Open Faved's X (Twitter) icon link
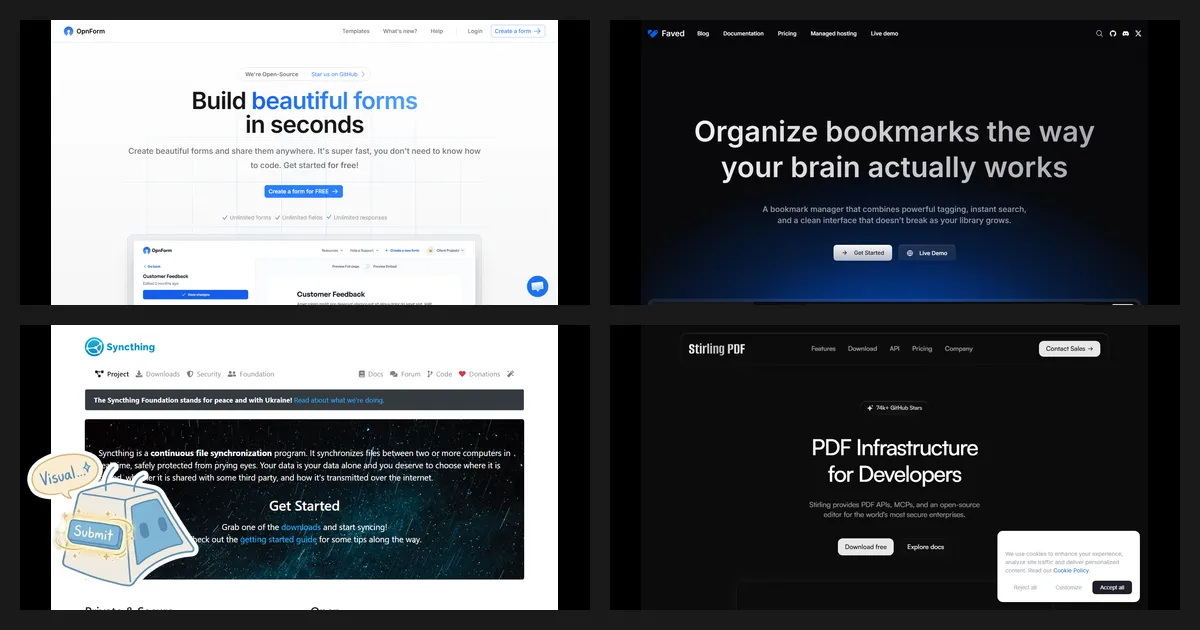 pyautogui.click(x=1138, y=33)
